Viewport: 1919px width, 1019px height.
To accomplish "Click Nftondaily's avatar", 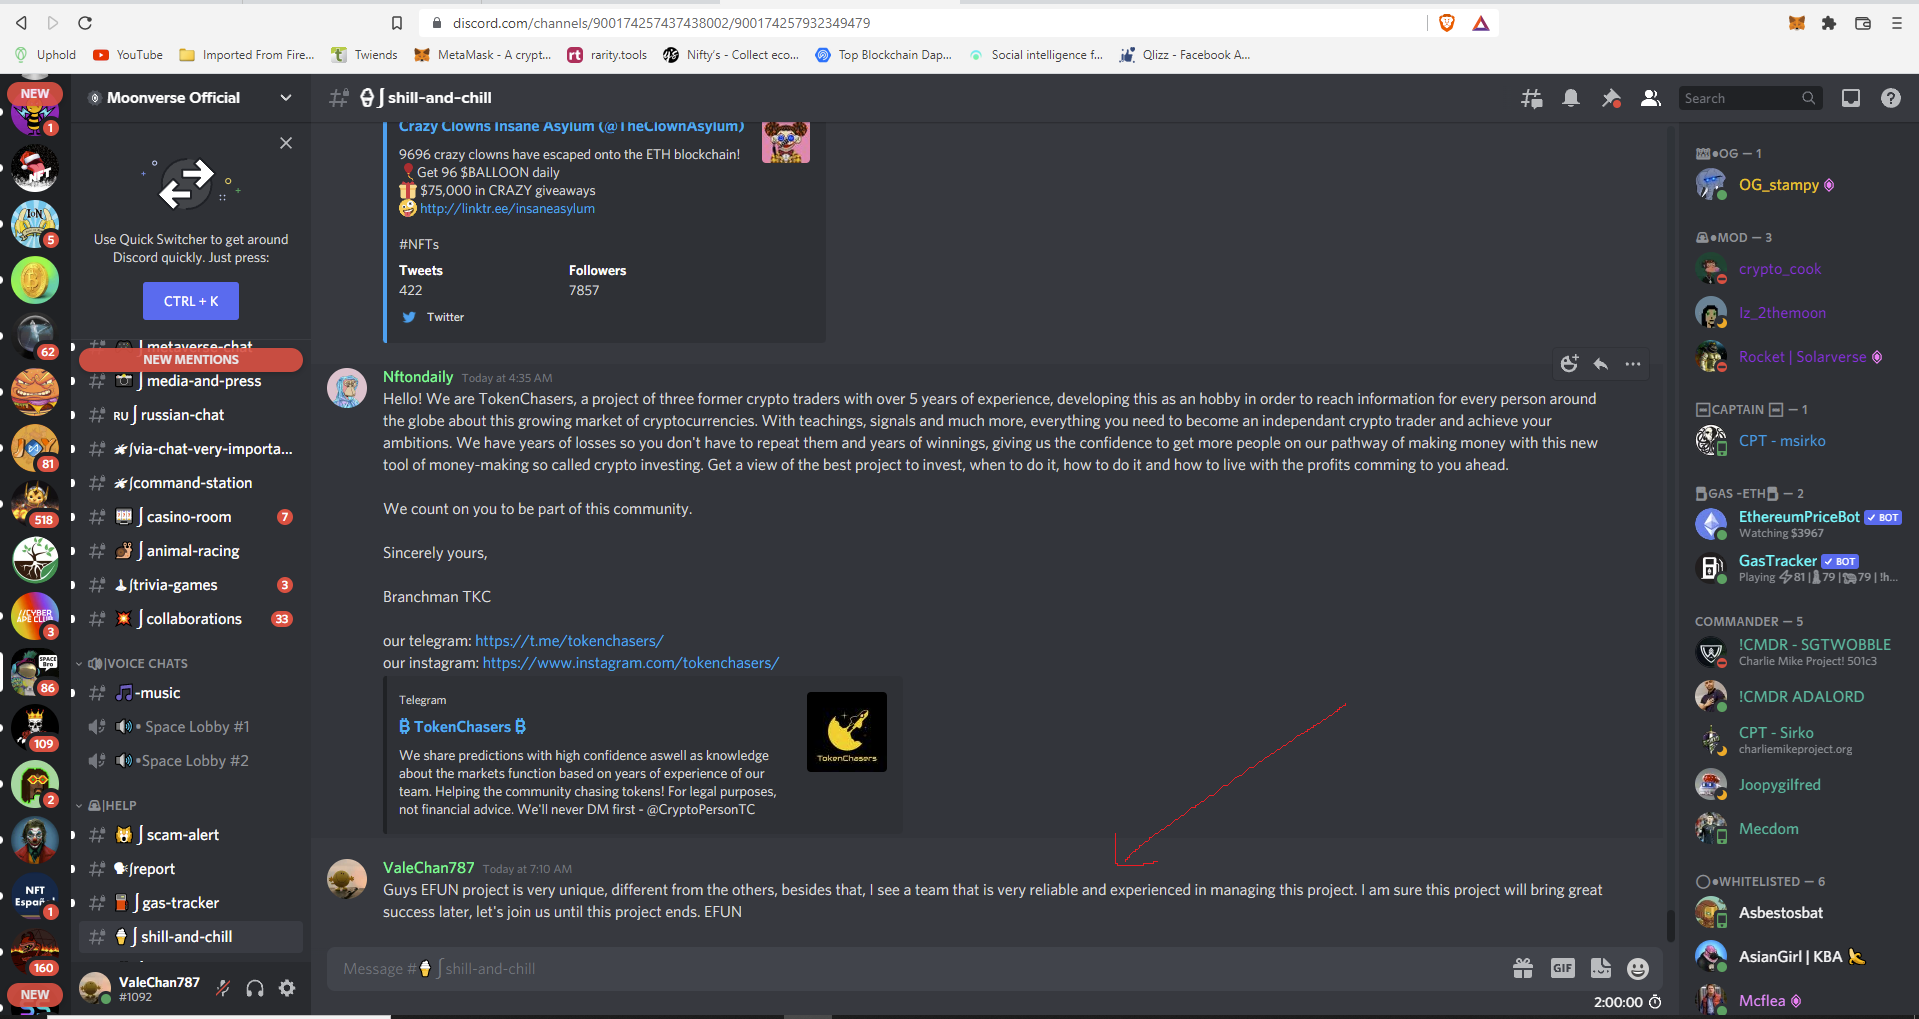I will coord(347,388).
